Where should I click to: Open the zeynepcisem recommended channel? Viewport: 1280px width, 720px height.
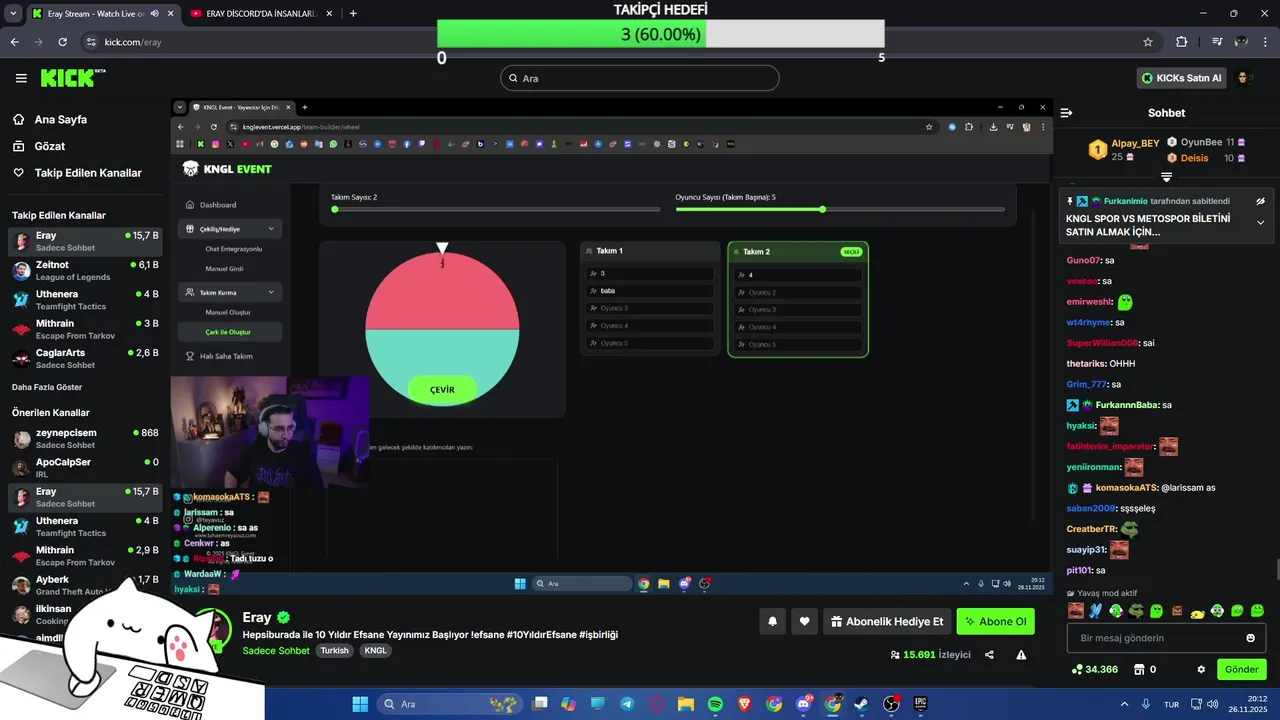point(83,439)
